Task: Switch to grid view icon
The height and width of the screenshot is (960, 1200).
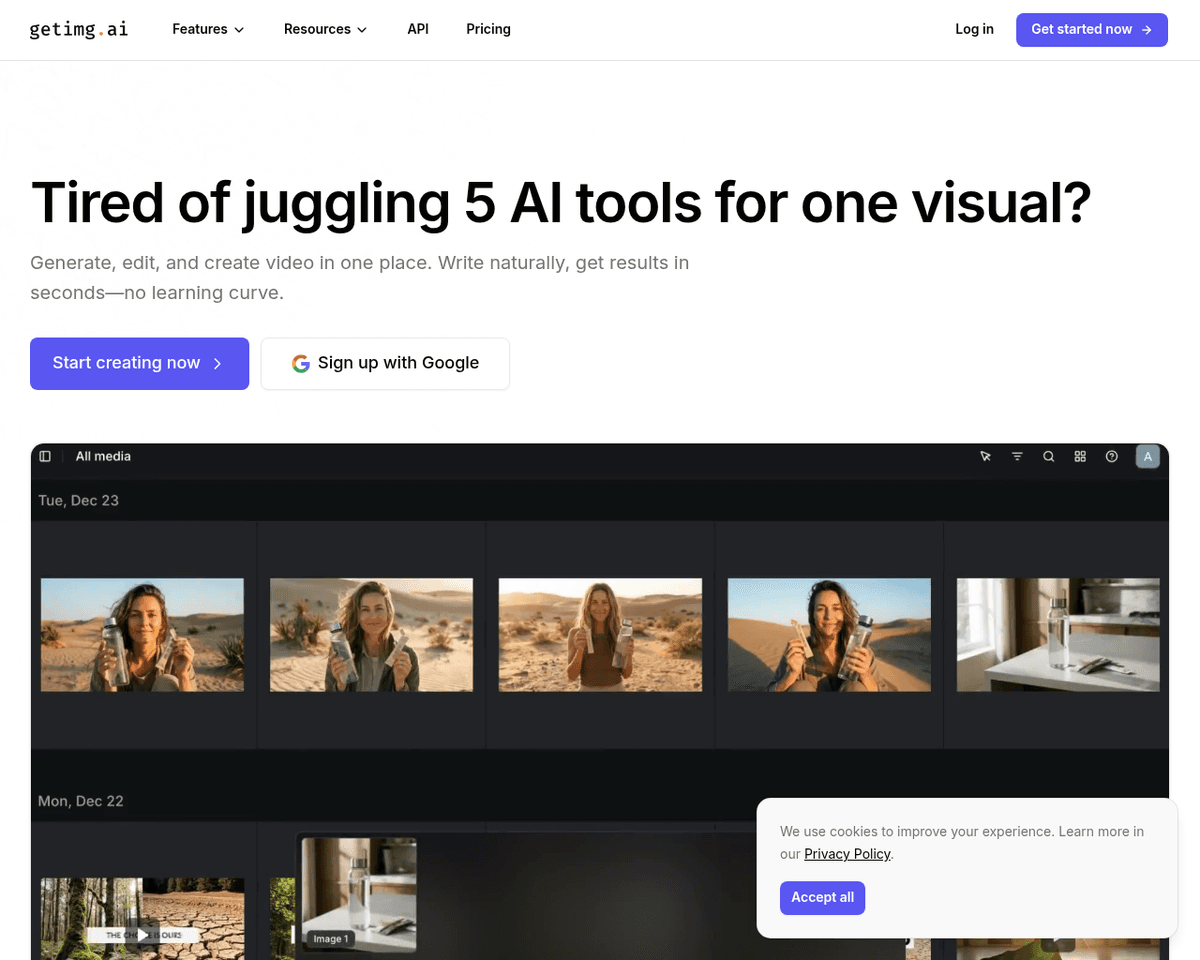Action: point(1080,456)
